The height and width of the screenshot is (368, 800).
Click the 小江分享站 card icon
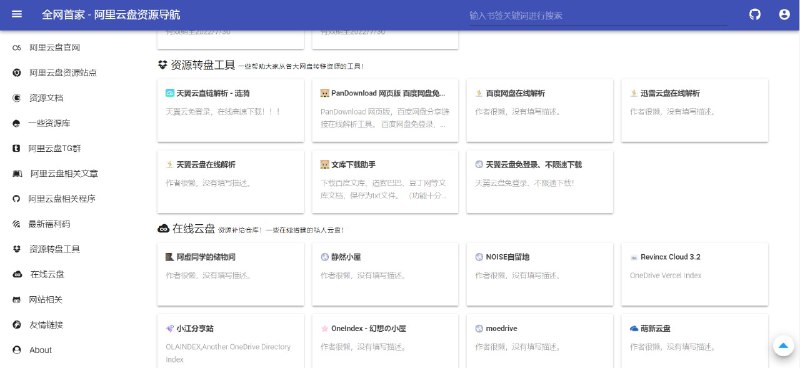tap(170, 329)
